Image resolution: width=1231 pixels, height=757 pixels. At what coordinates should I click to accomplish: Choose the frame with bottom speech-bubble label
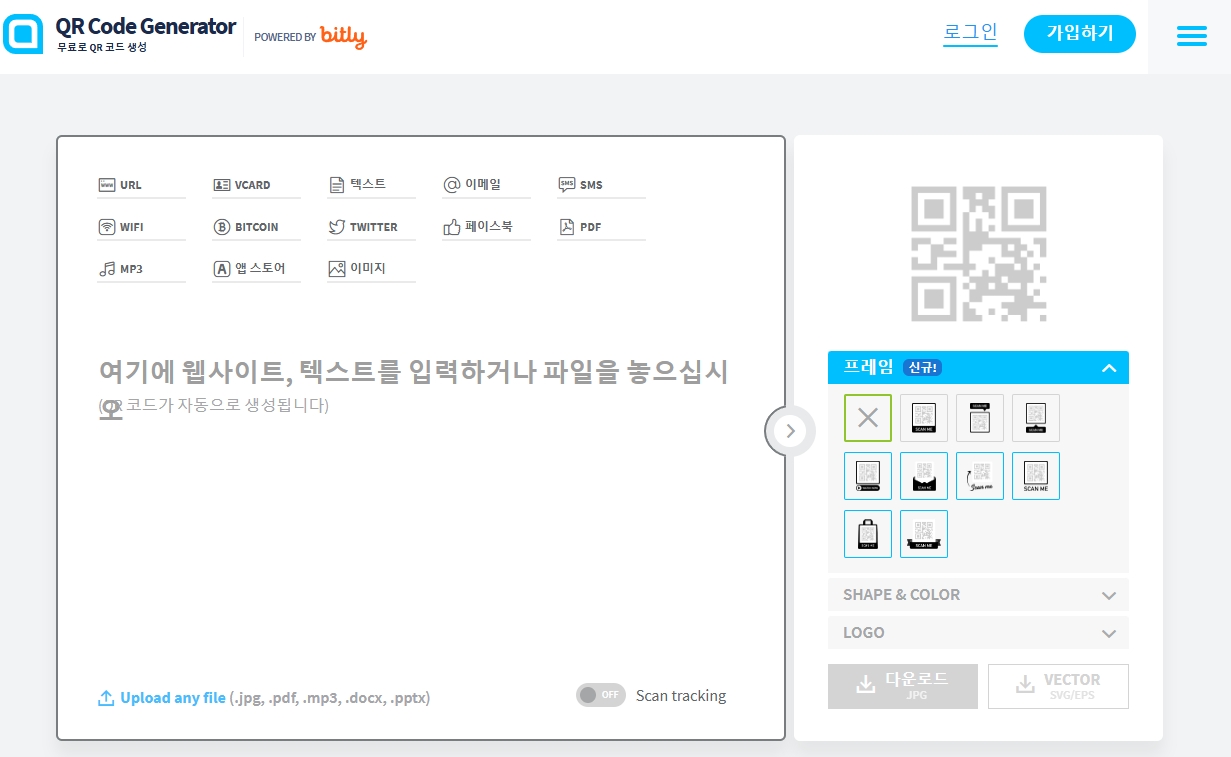1036,418
